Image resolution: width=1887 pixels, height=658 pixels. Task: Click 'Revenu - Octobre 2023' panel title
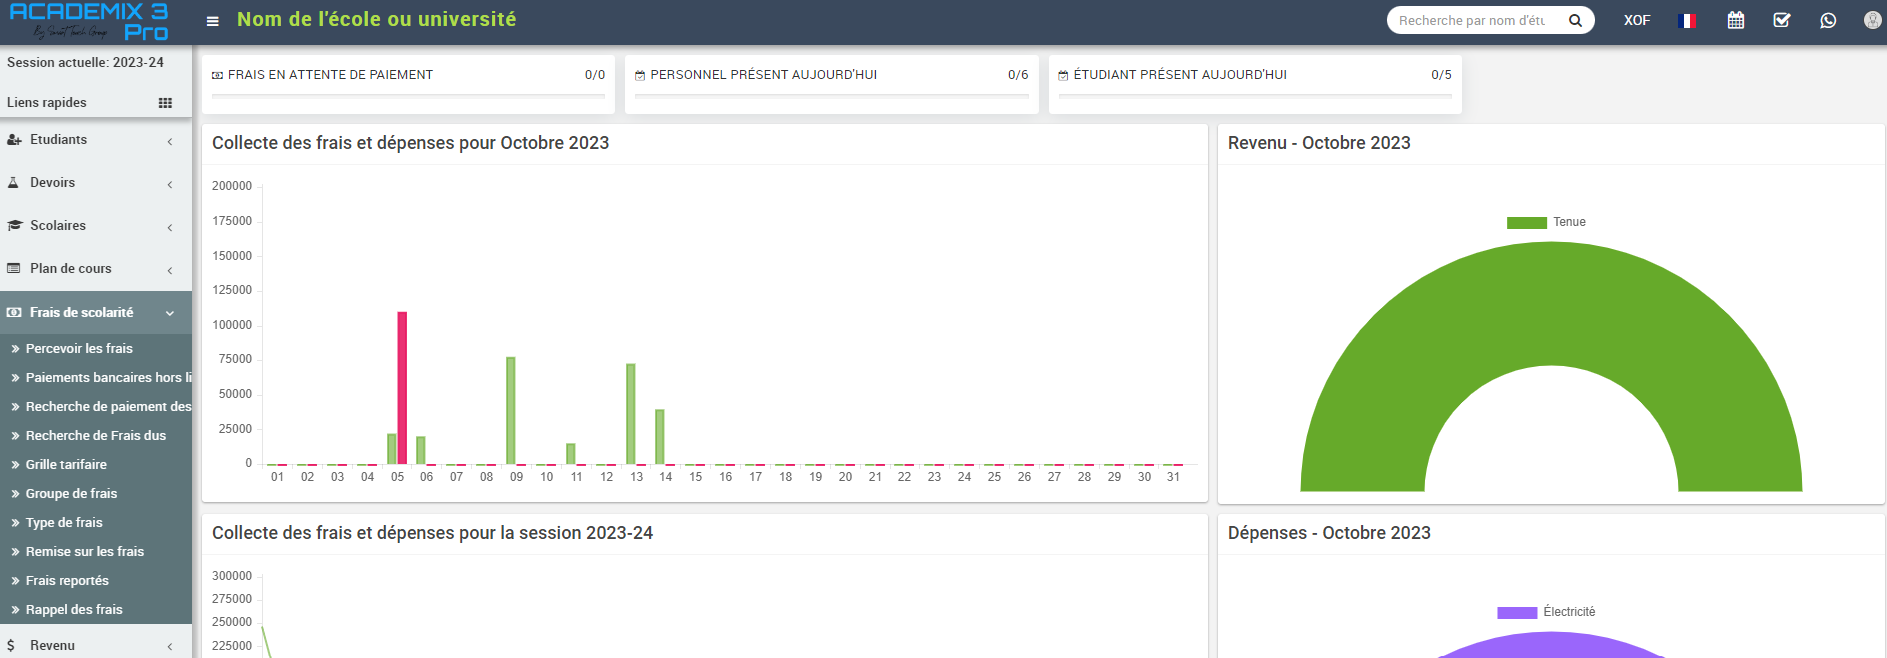[1319, 143]
